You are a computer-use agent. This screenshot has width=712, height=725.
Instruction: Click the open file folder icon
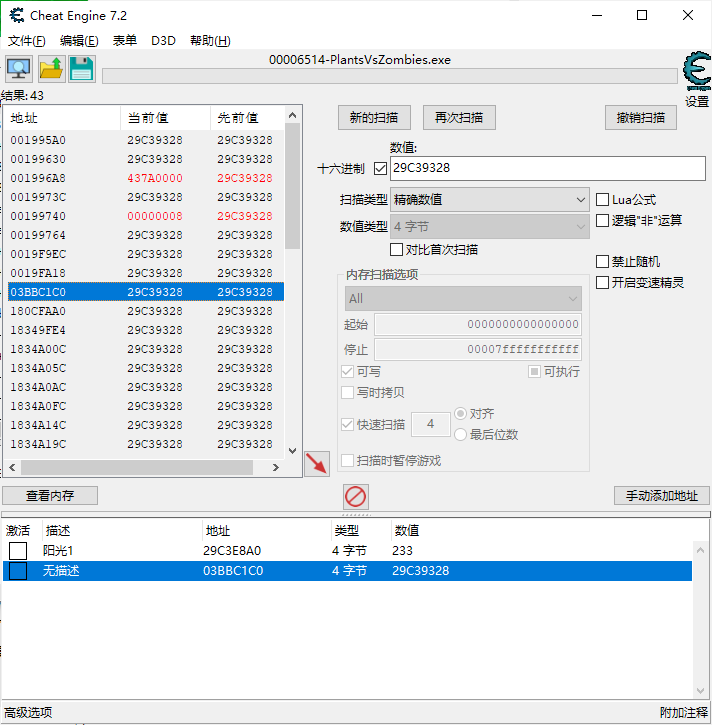coord(51,69)
